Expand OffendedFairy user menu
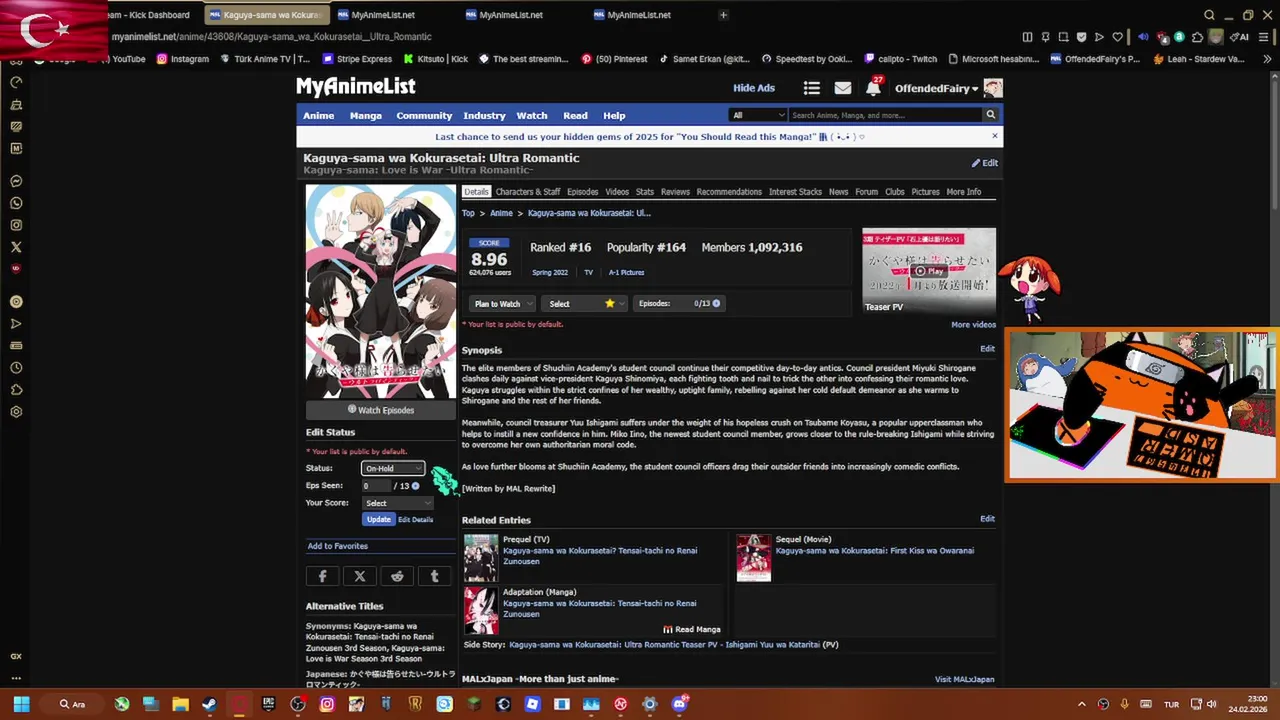1280x720 pixels. tap(936, 88)
